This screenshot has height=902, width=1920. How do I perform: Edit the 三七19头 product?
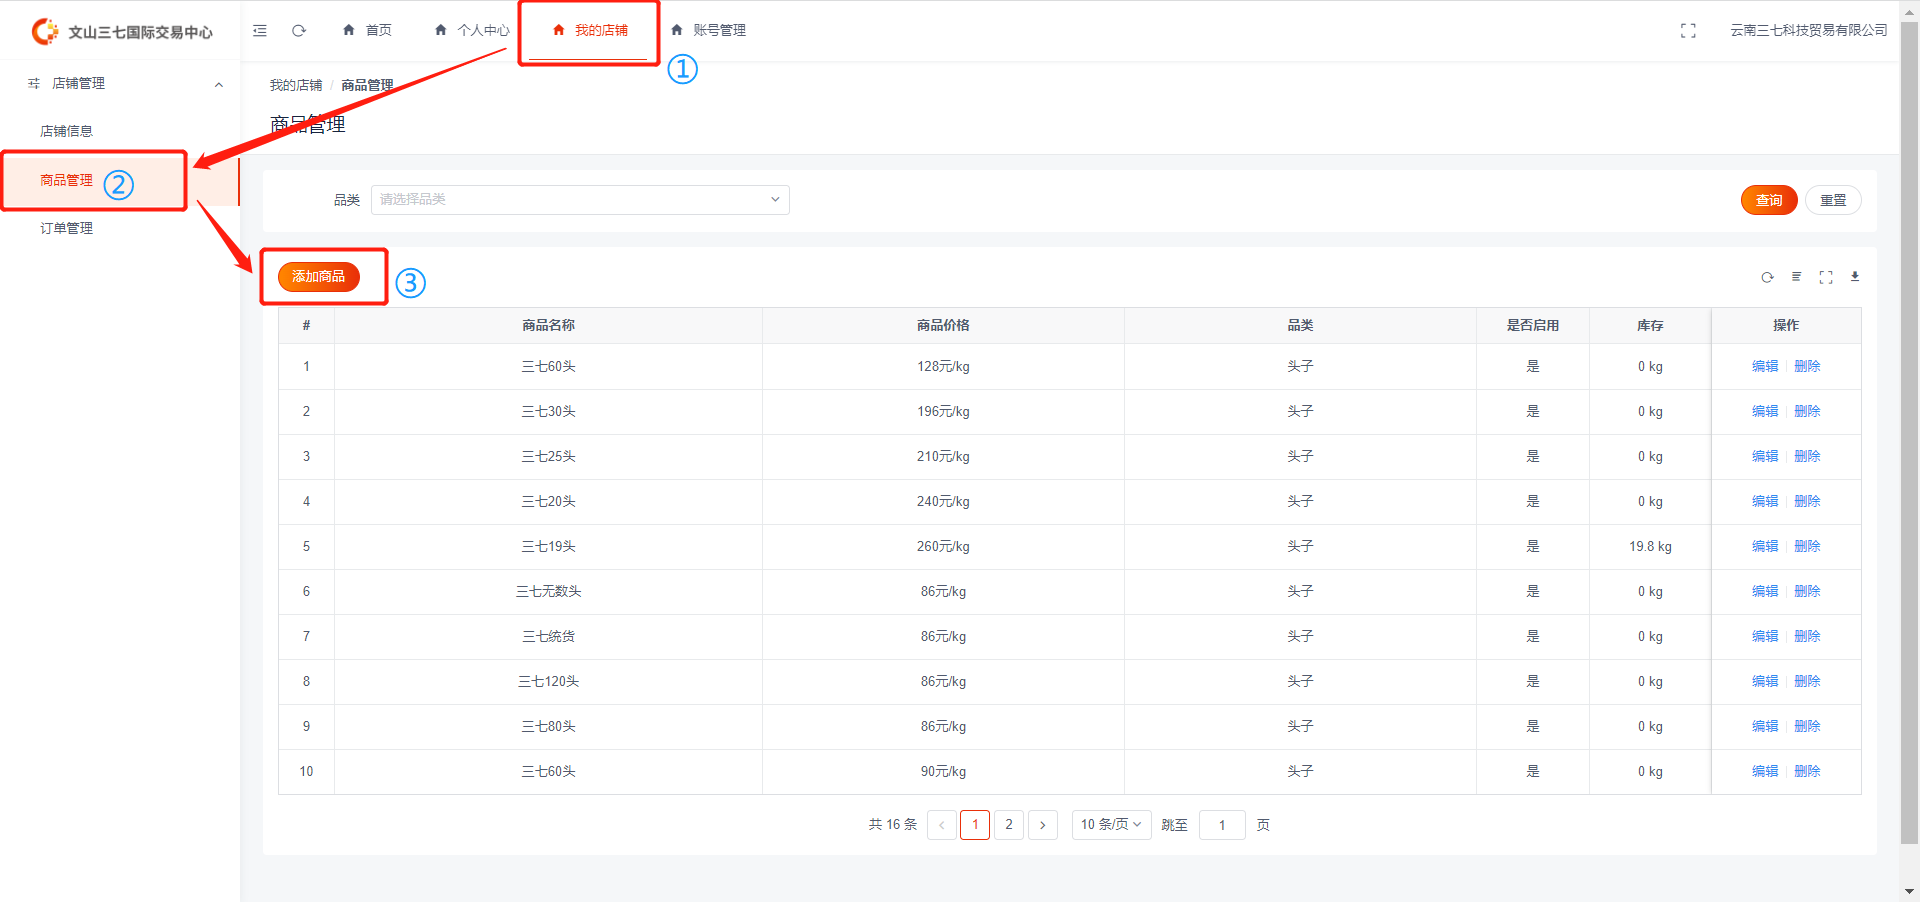pos(1765,547)
